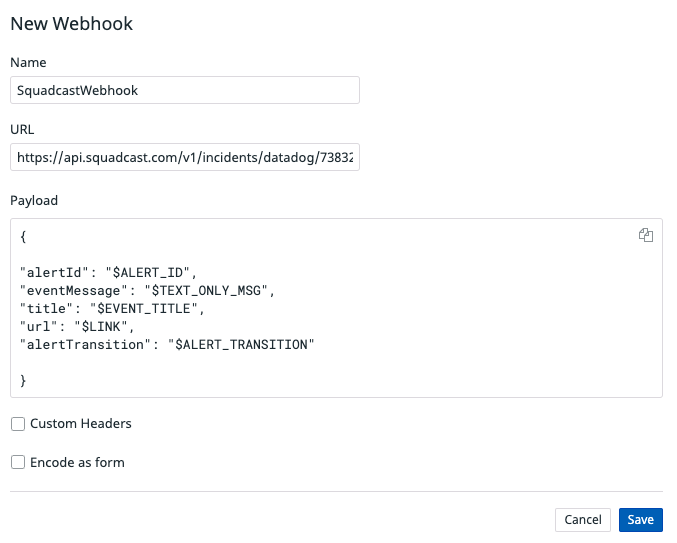Click the New Webhook heading
The width and height of the screenshot is (677, 543).
(x=72, y=24)
